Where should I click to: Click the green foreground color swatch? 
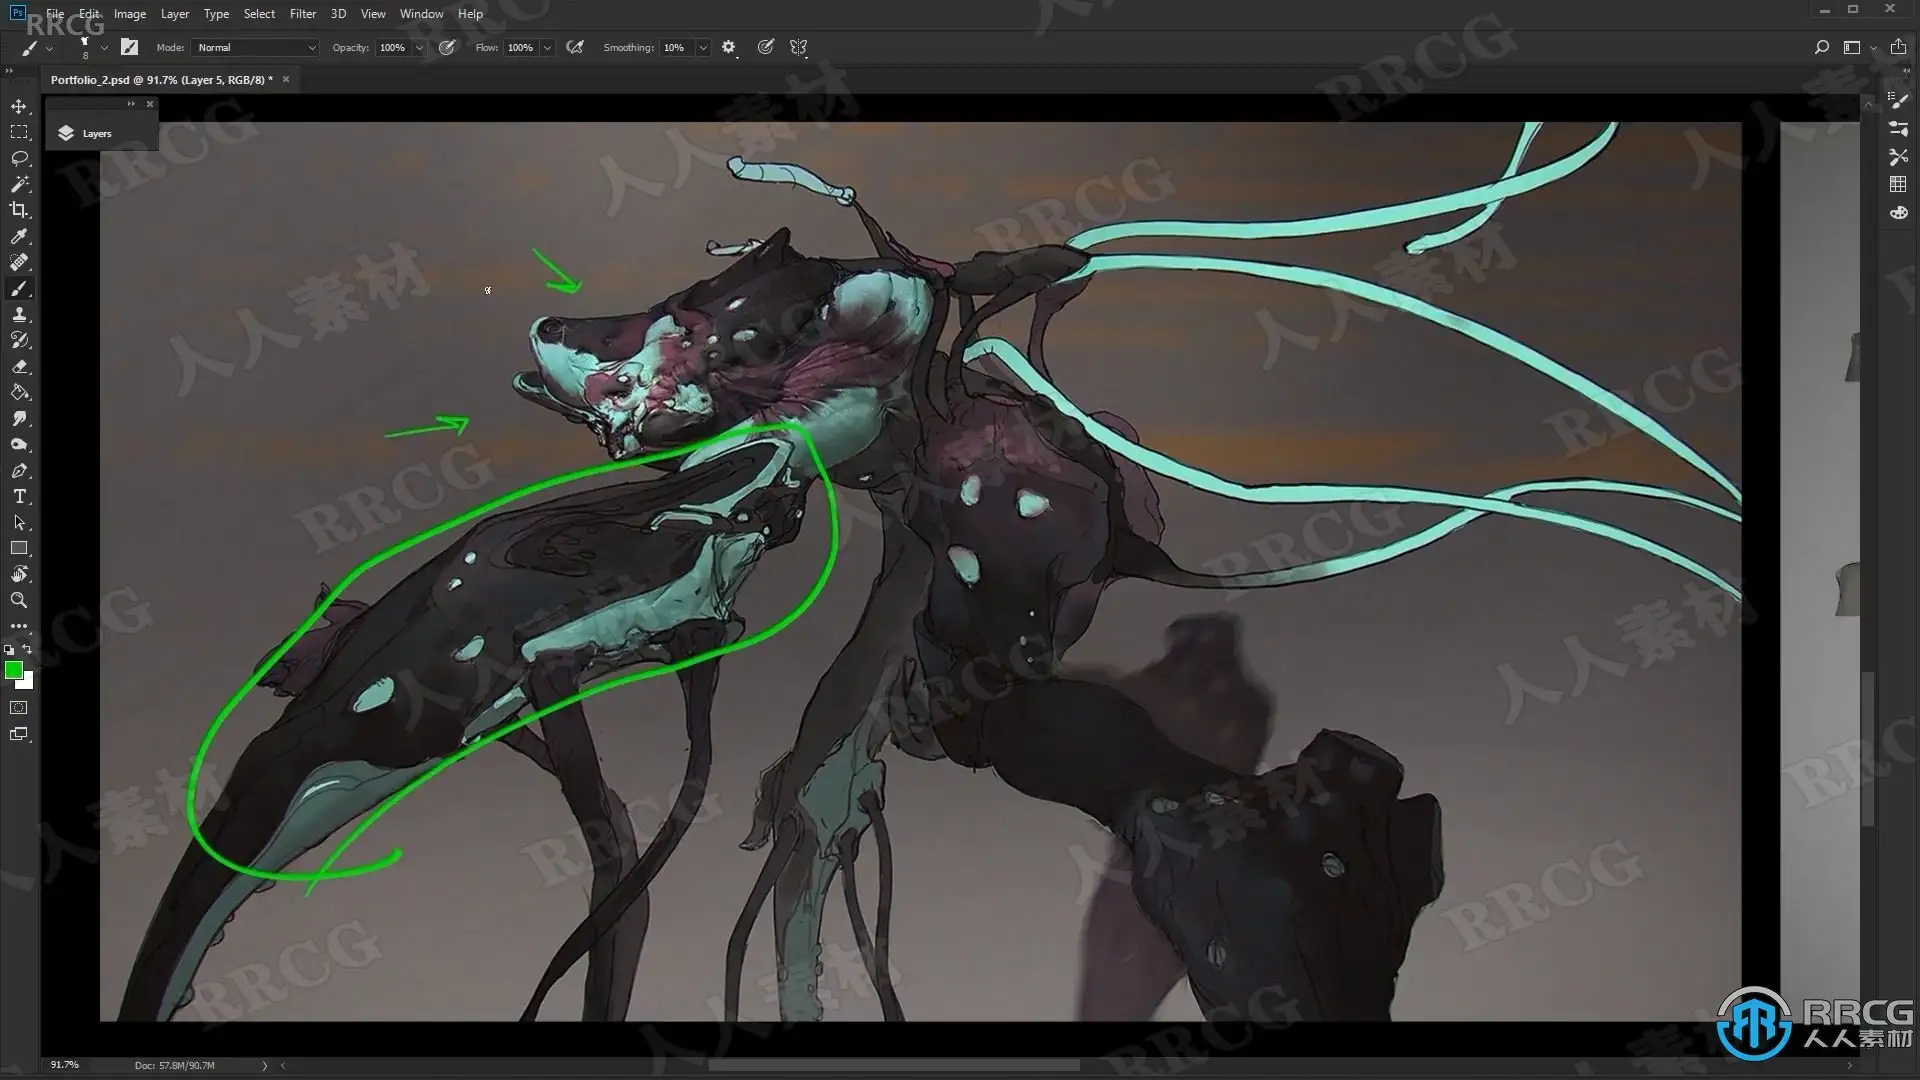[13, 670]
